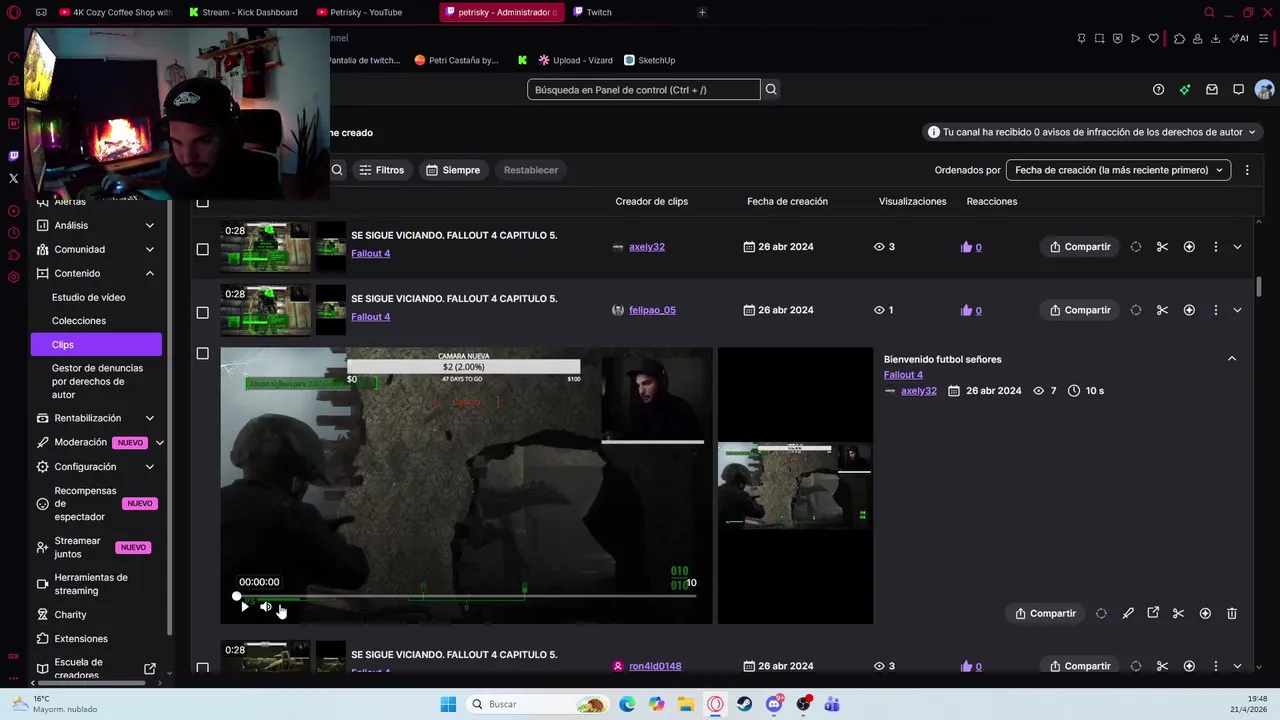1280x720 pixels.
Task: Tick the select-all checkbox in the table header
Action: [x=202, y=201]
